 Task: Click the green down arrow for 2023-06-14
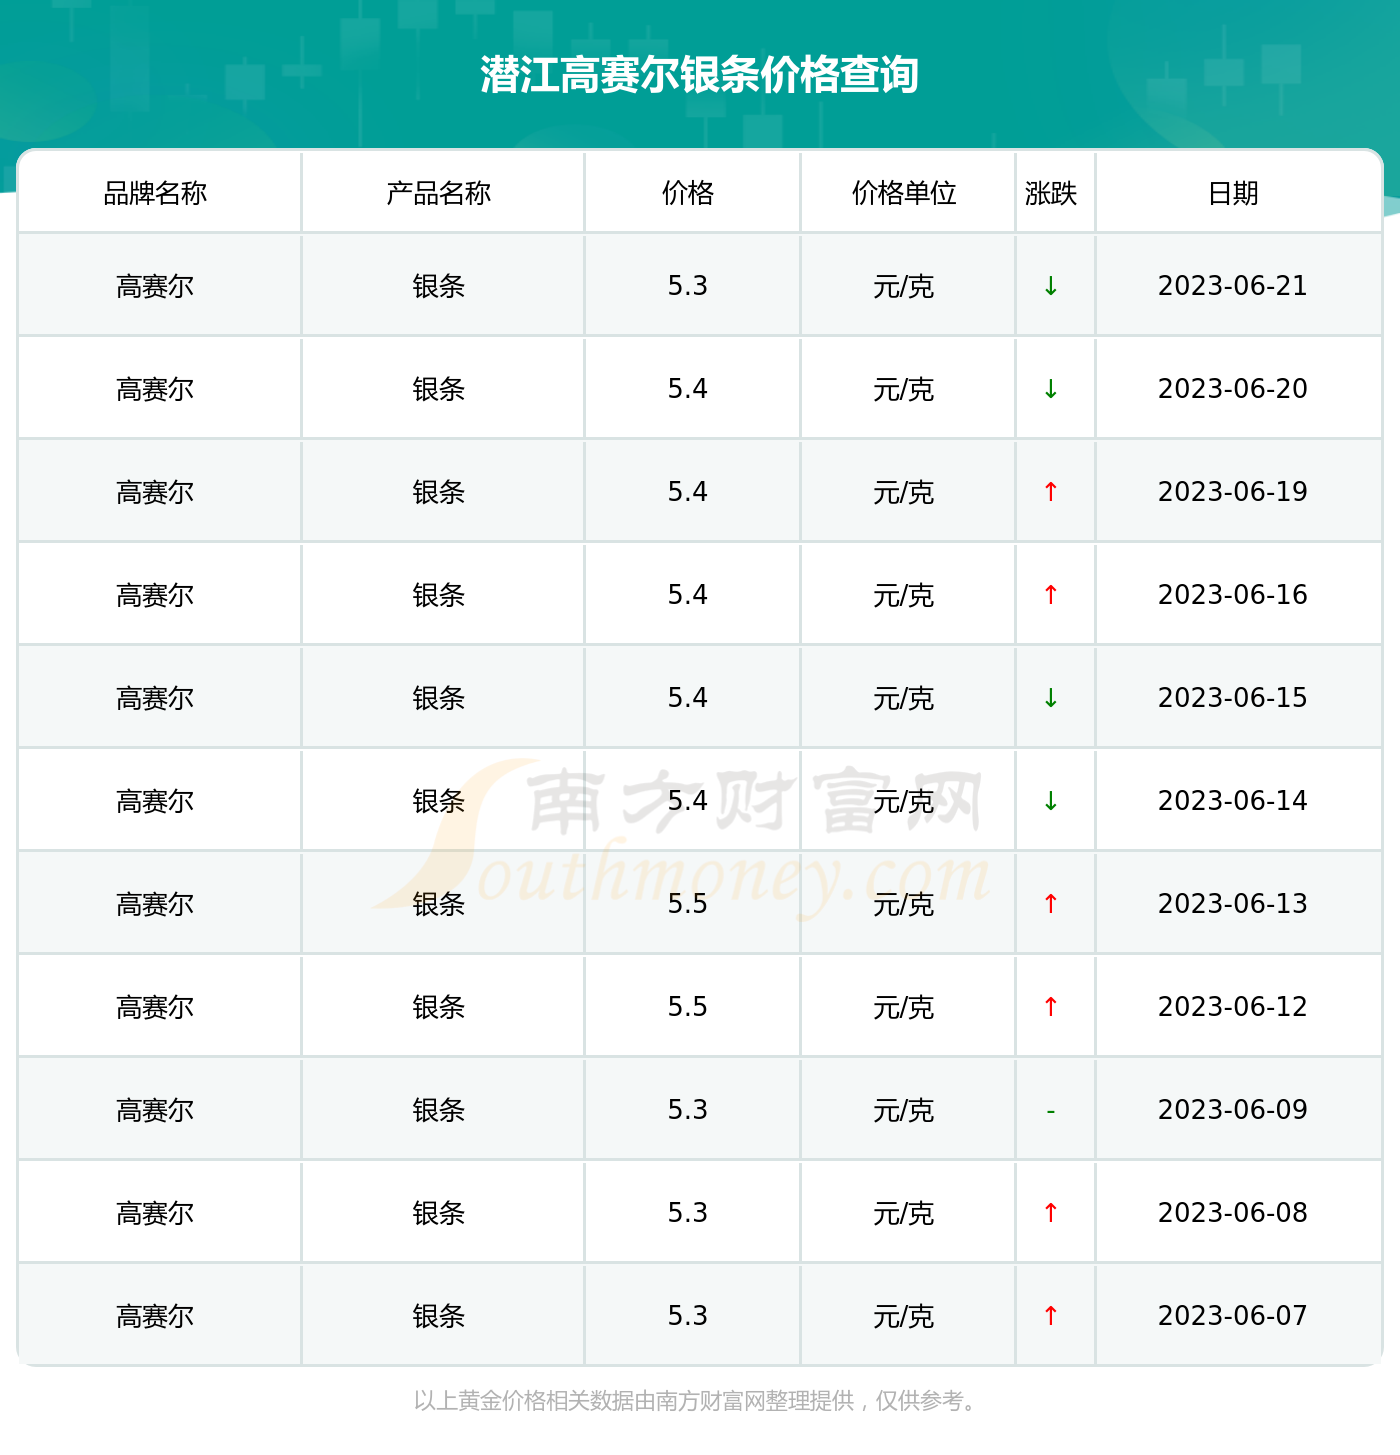pos(1051,801)
